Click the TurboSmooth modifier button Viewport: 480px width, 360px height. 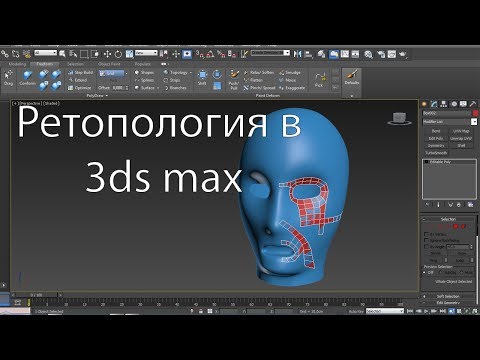436,153
